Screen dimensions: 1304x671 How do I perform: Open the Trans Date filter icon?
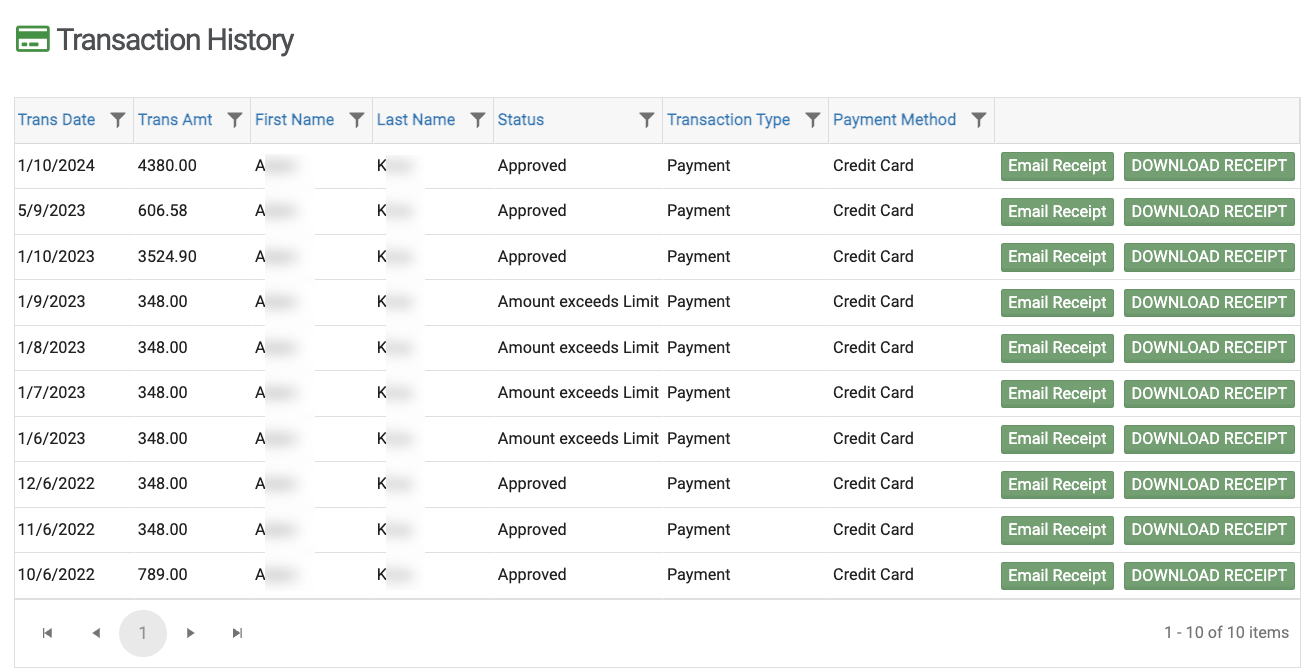pos(118,120)
